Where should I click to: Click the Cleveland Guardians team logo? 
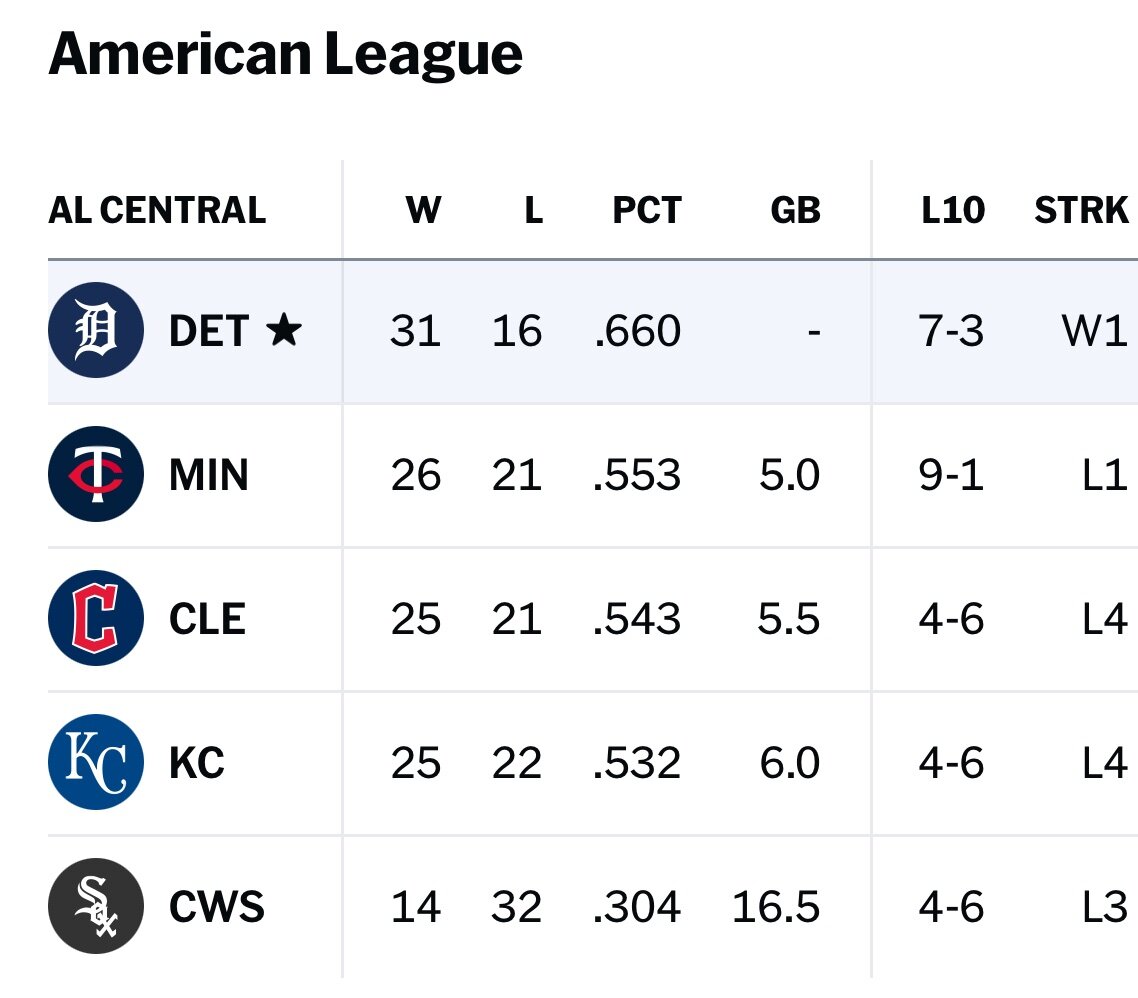[97, 619]
